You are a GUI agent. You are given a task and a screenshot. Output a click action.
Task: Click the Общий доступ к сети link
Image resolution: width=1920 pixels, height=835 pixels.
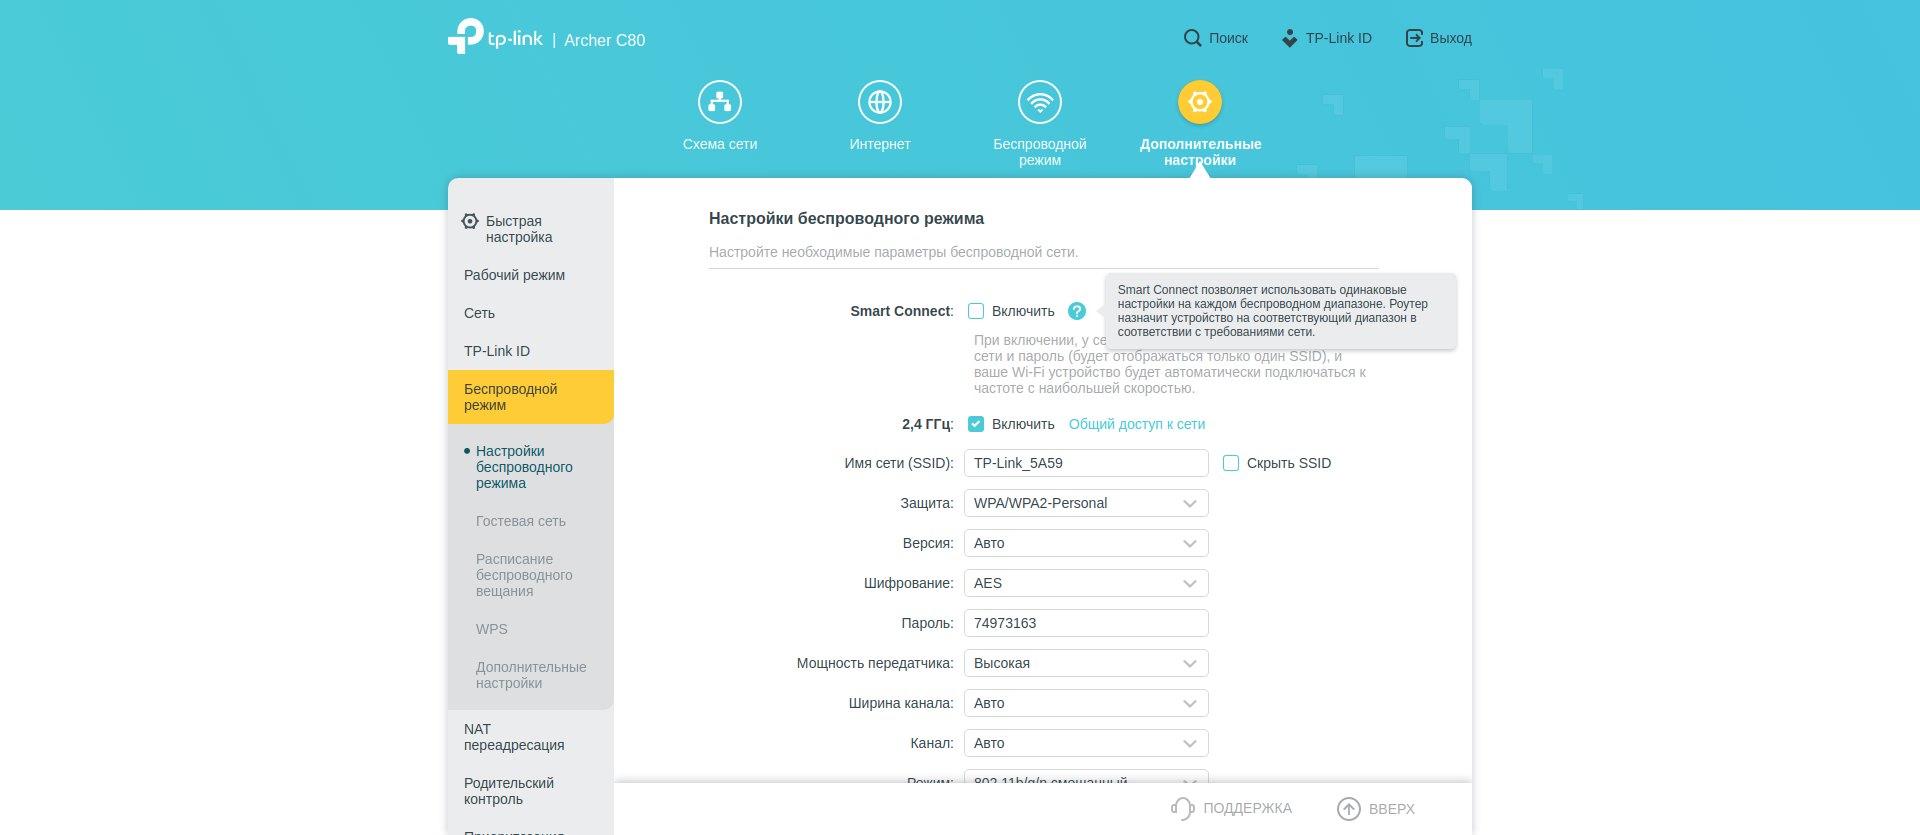click(x=1137, y=424)
